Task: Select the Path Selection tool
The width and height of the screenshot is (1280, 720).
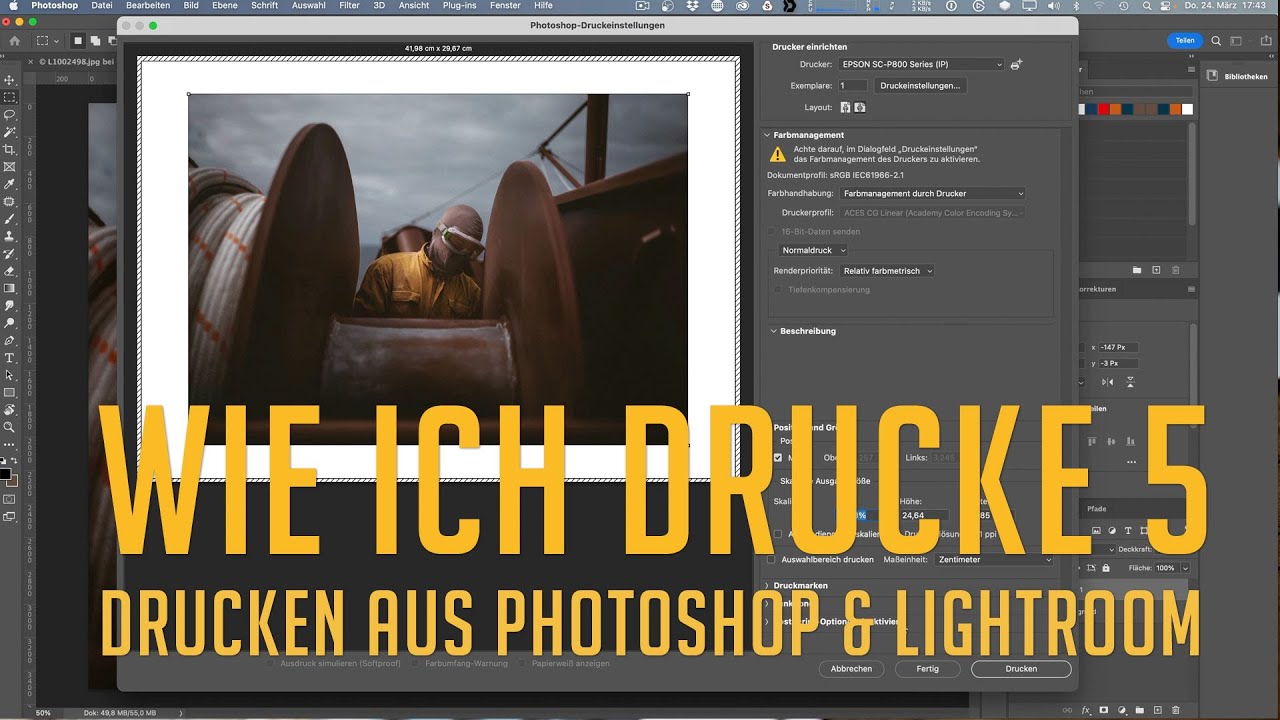Action: 10,375
